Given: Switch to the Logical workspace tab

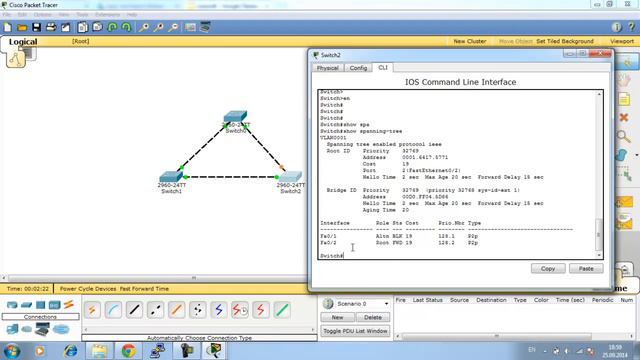Looking at the screenshot, I should (x=23, y=42).
